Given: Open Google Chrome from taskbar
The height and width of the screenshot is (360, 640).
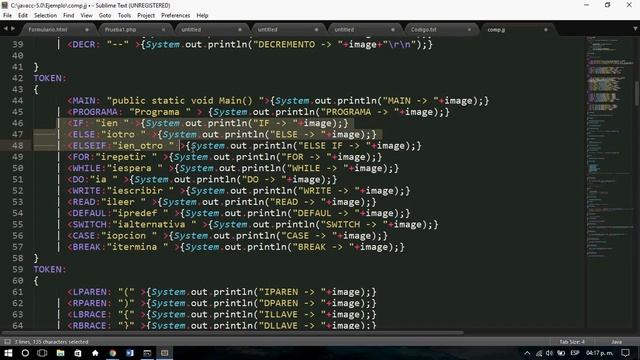Looking at the screenshot, I should [113, 353].
